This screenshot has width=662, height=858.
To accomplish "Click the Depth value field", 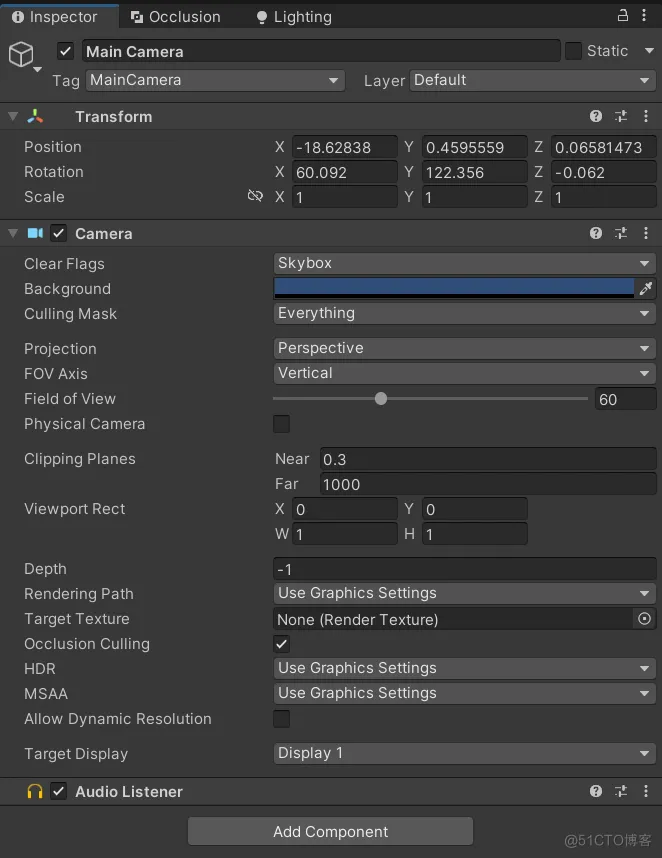I will pyautogui.click(x=464, y=569).
